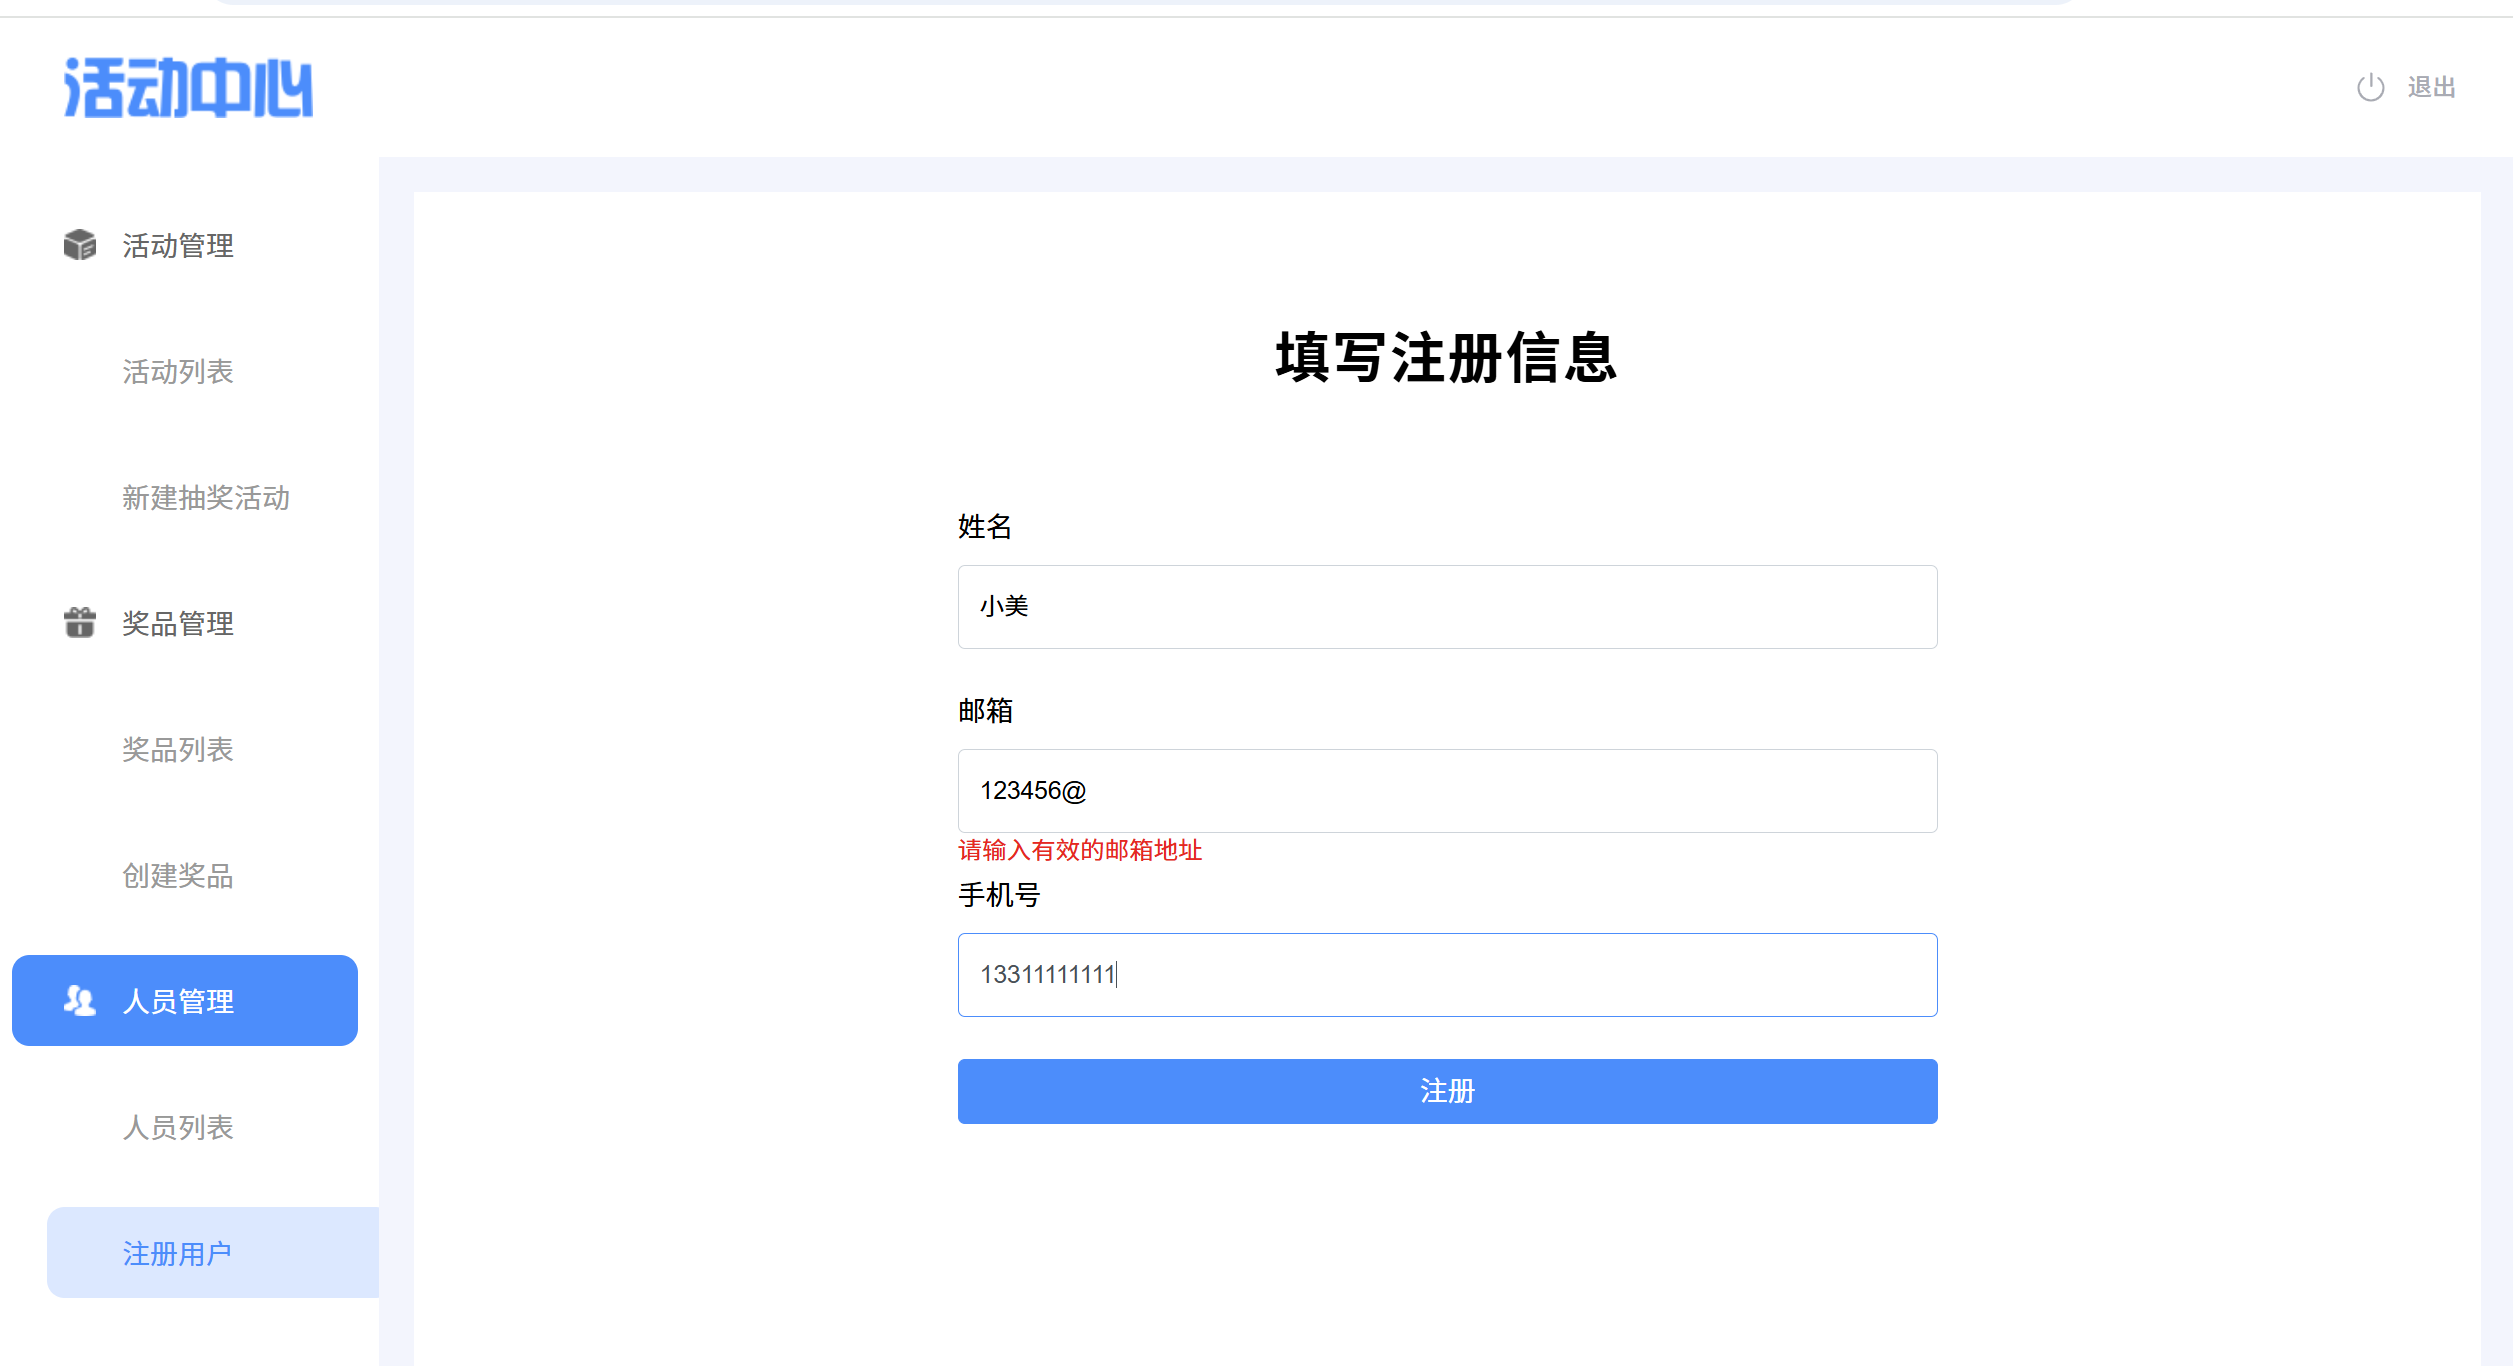Open 活动列表 in the sidebar

[178, 372]
